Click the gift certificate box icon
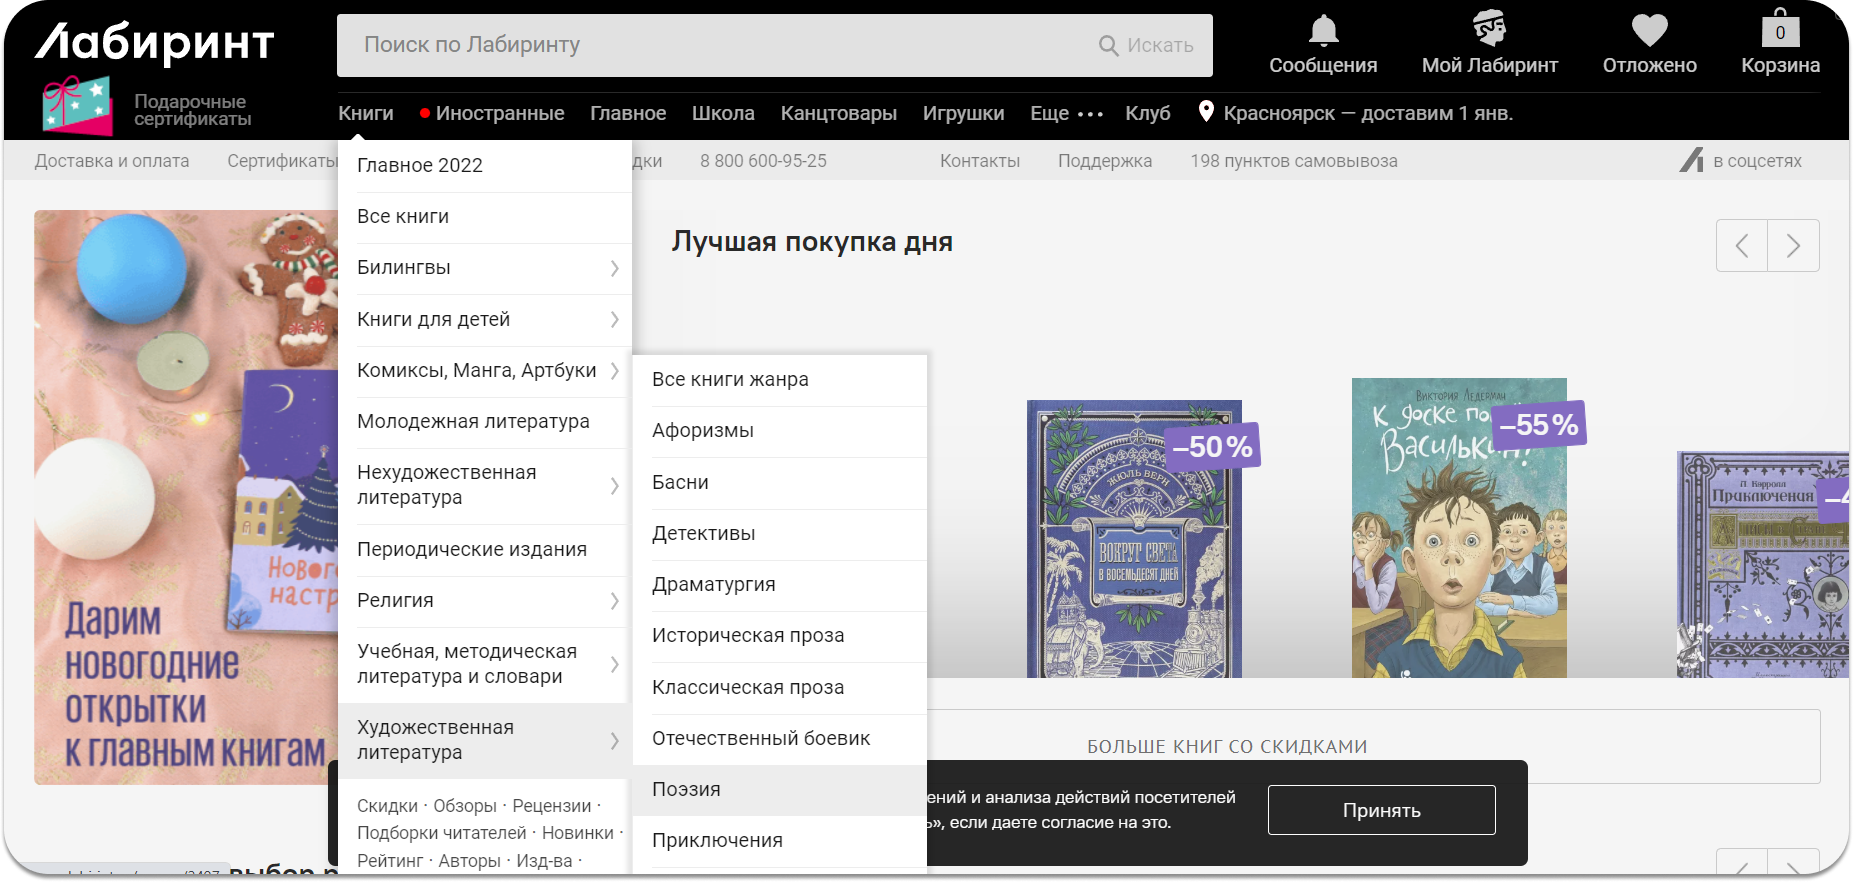This screenshot has height=882, width=1853. point(77,106)
